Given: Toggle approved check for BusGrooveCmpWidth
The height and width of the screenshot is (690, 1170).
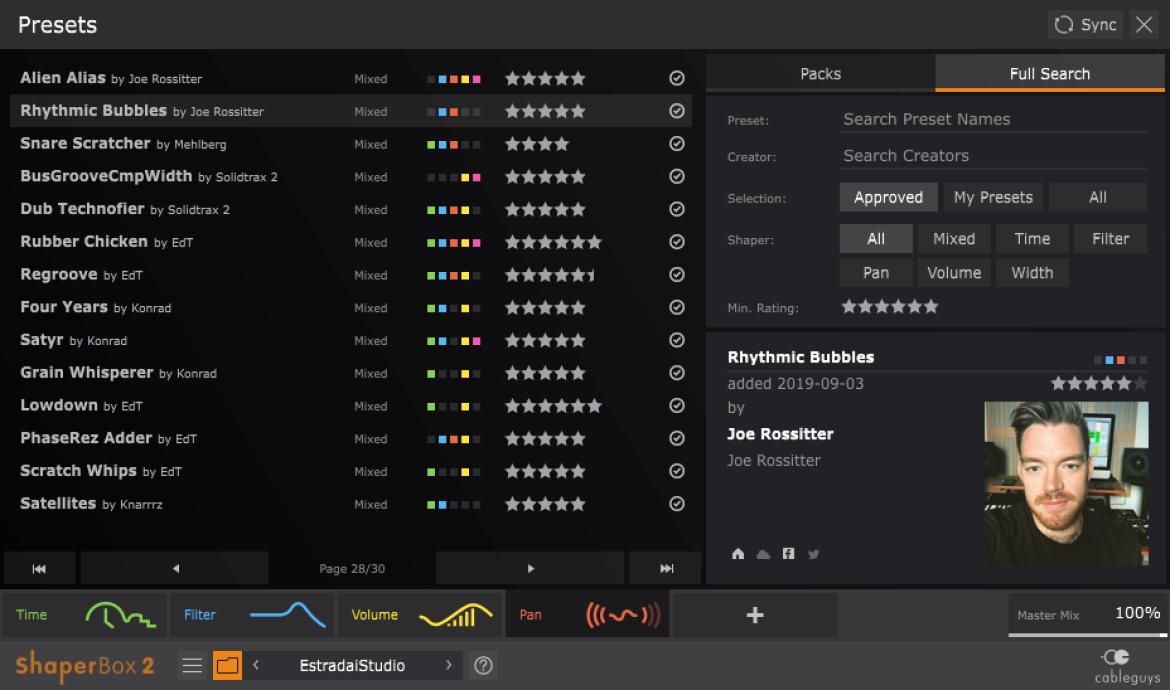Looking at the screenshot, I should coord(677,176).
